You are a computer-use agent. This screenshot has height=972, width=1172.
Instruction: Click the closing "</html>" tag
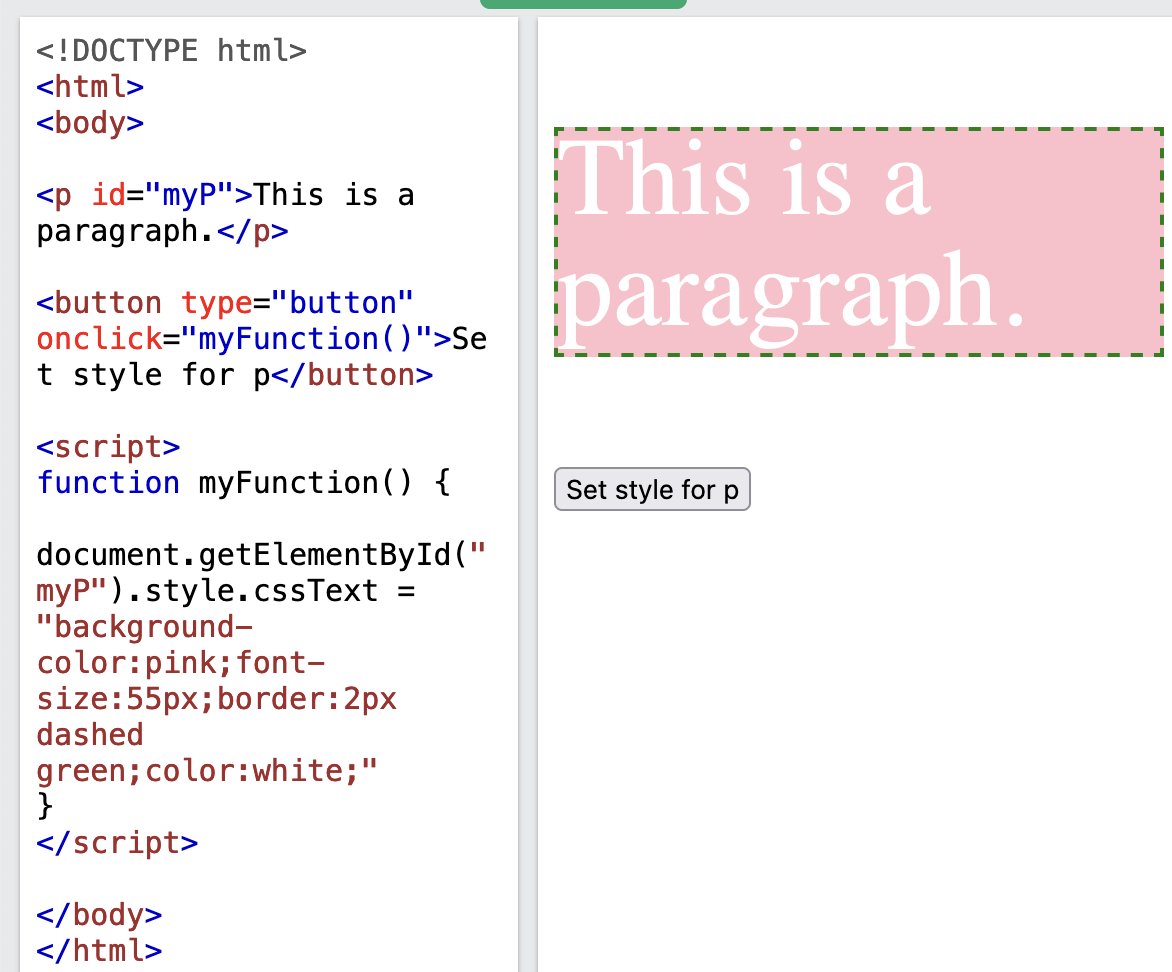click(99, 950)
